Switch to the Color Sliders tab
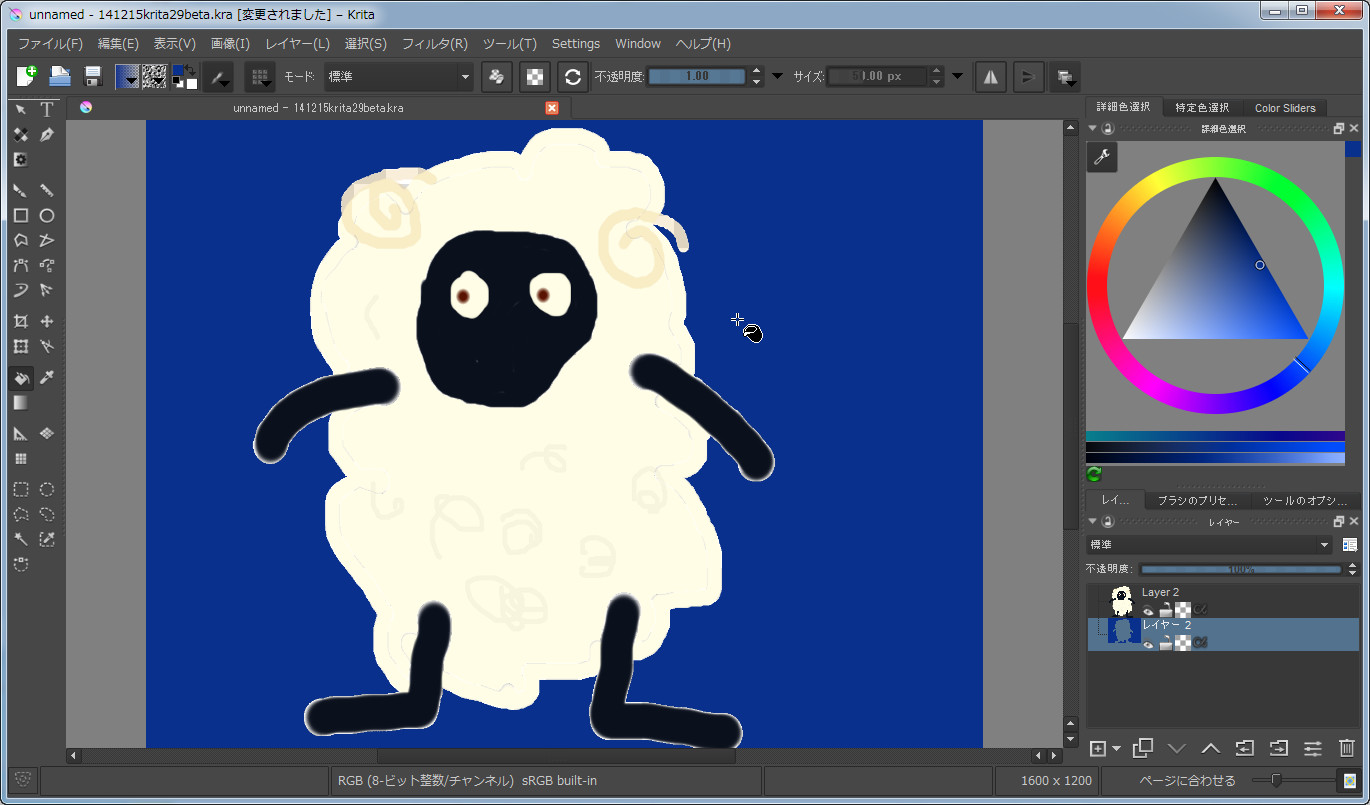 pos(1286,107)
